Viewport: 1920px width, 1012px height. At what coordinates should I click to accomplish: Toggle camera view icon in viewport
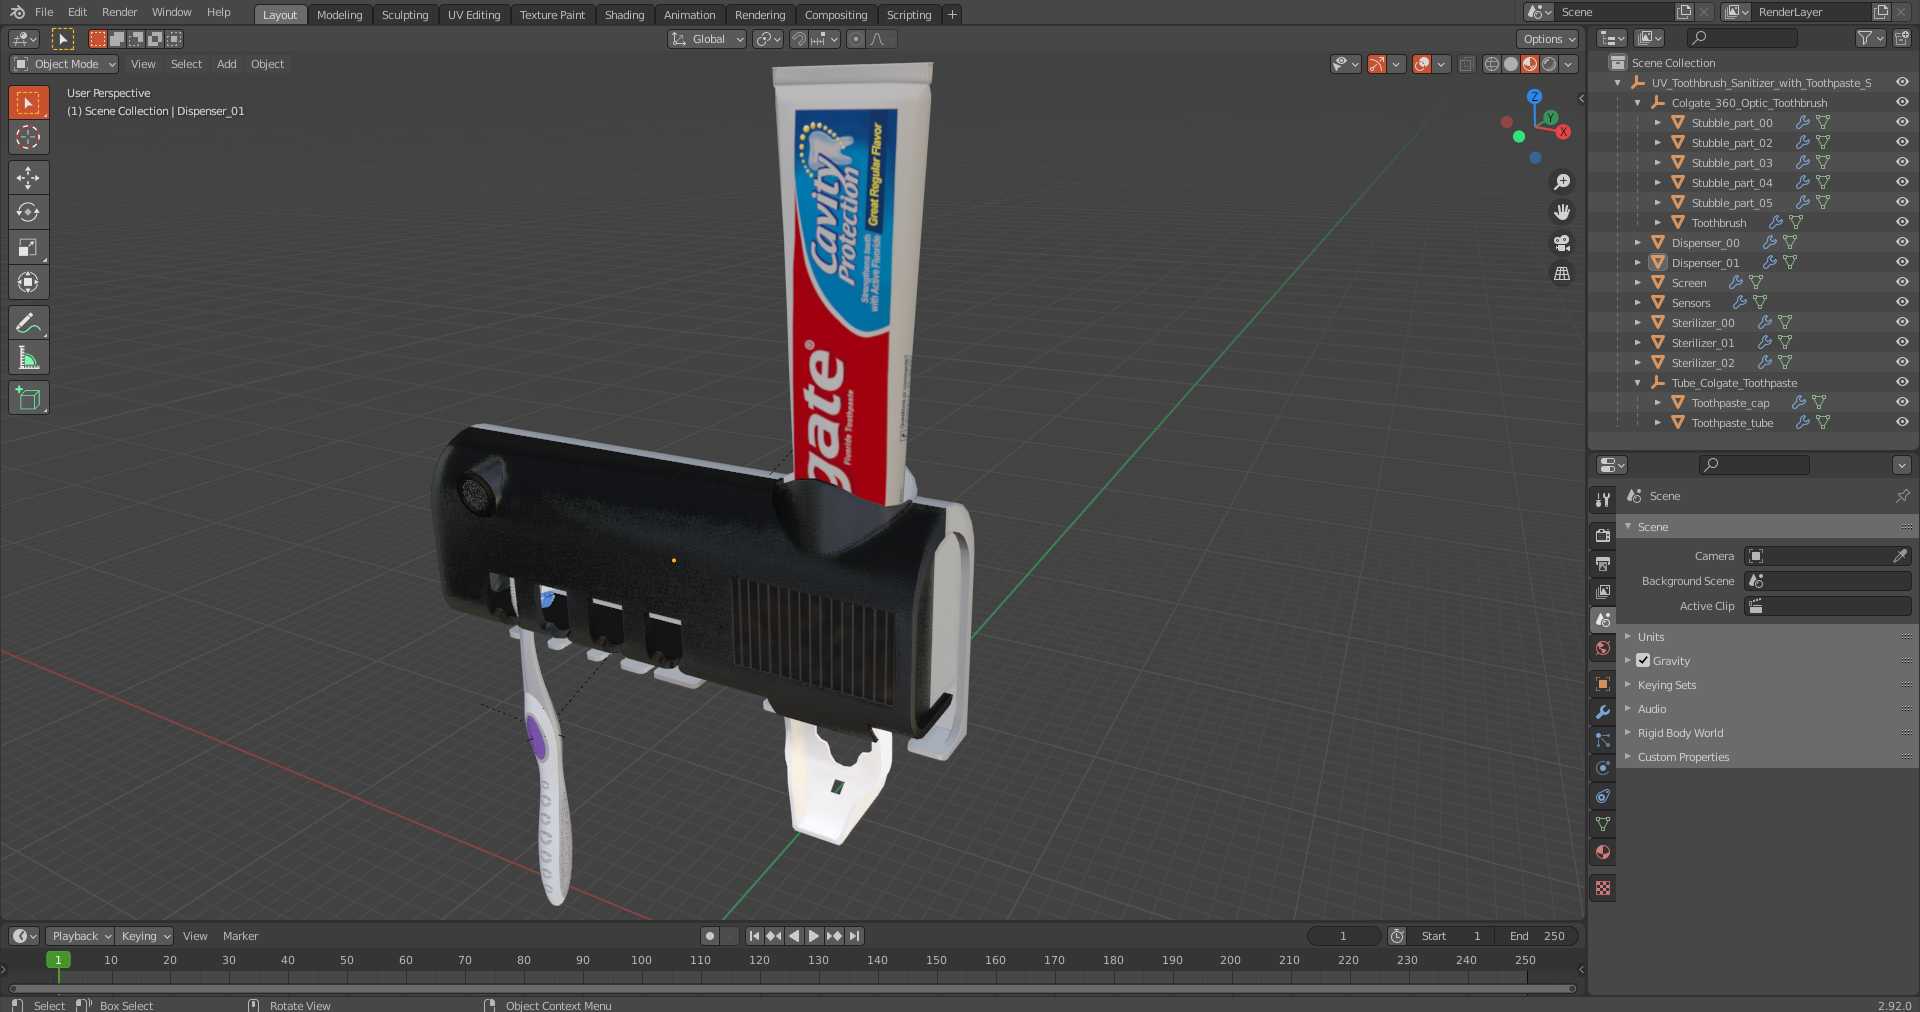tap(1562, 243)
